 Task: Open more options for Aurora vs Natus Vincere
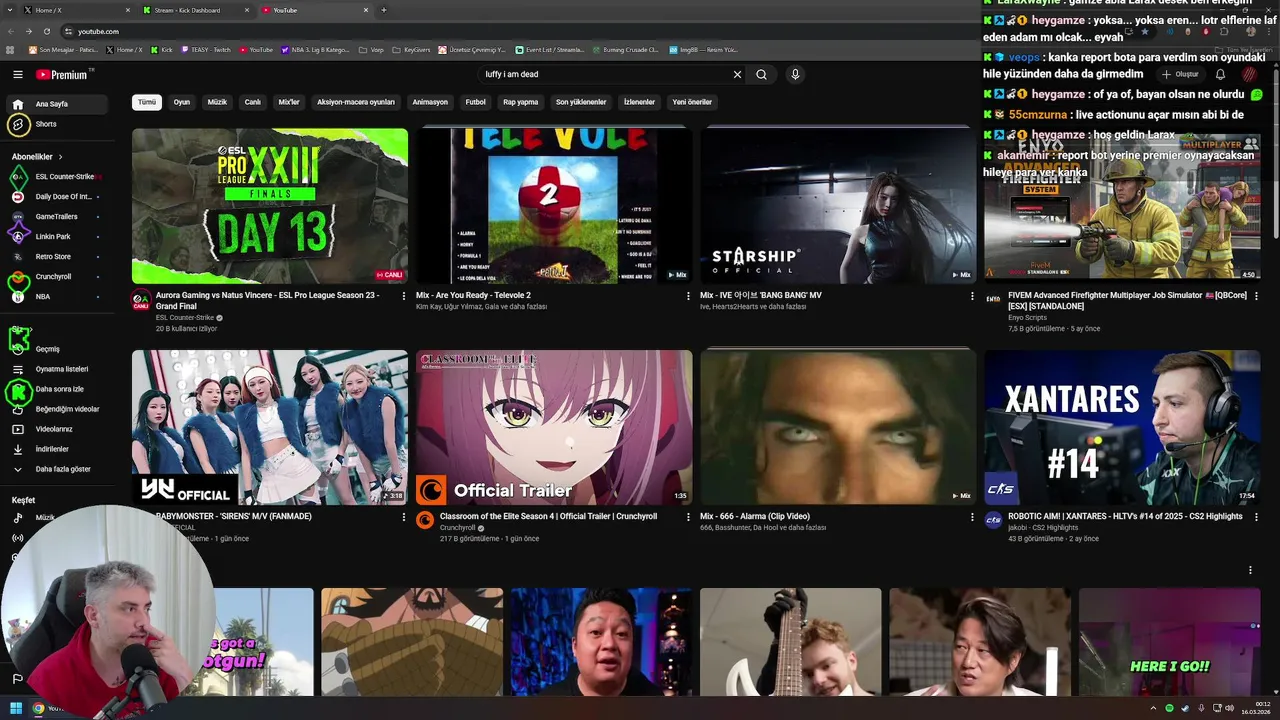tap(404, 296)
